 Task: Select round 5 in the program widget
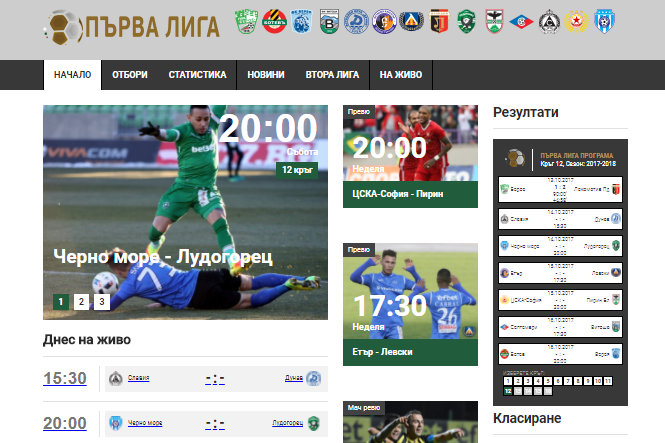pyautogui.click(x=548, y=381)
